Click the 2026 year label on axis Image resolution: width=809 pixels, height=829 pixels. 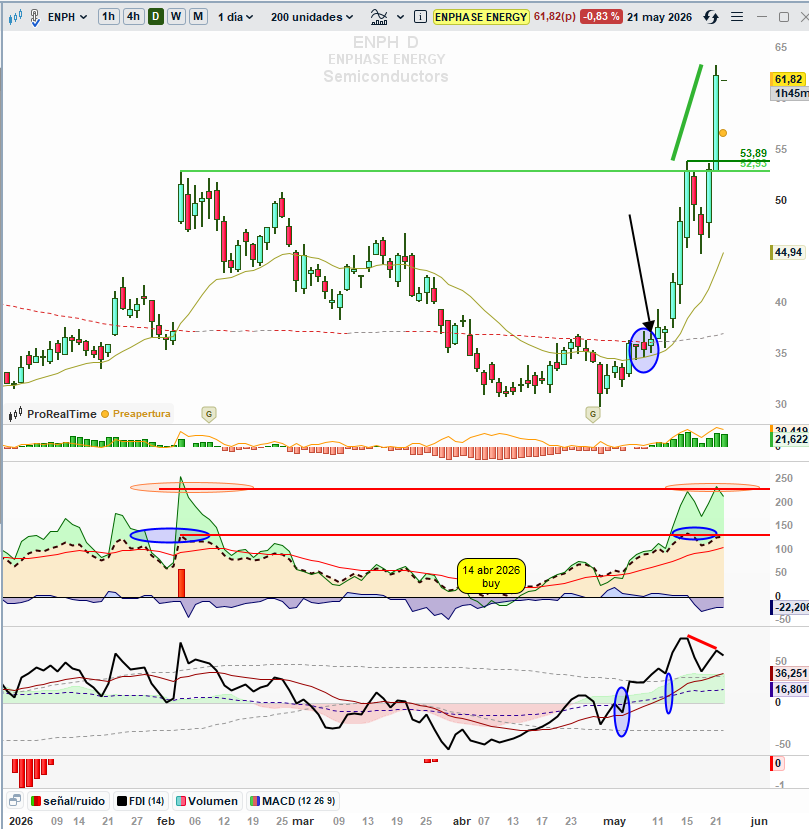click(x=21, y=821)
